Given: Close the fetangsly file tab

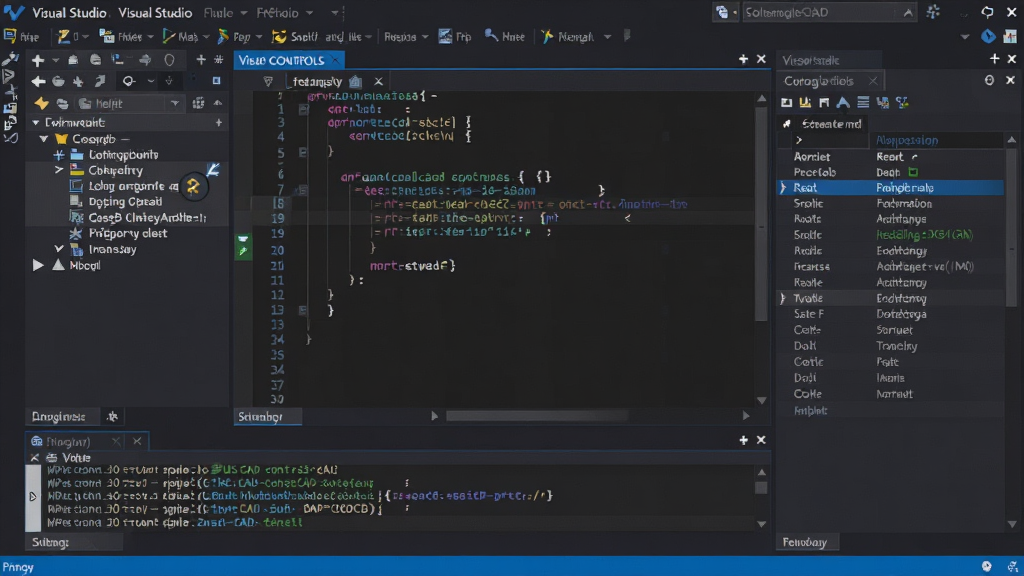Looking at the screenshot, I should (378, 82).
